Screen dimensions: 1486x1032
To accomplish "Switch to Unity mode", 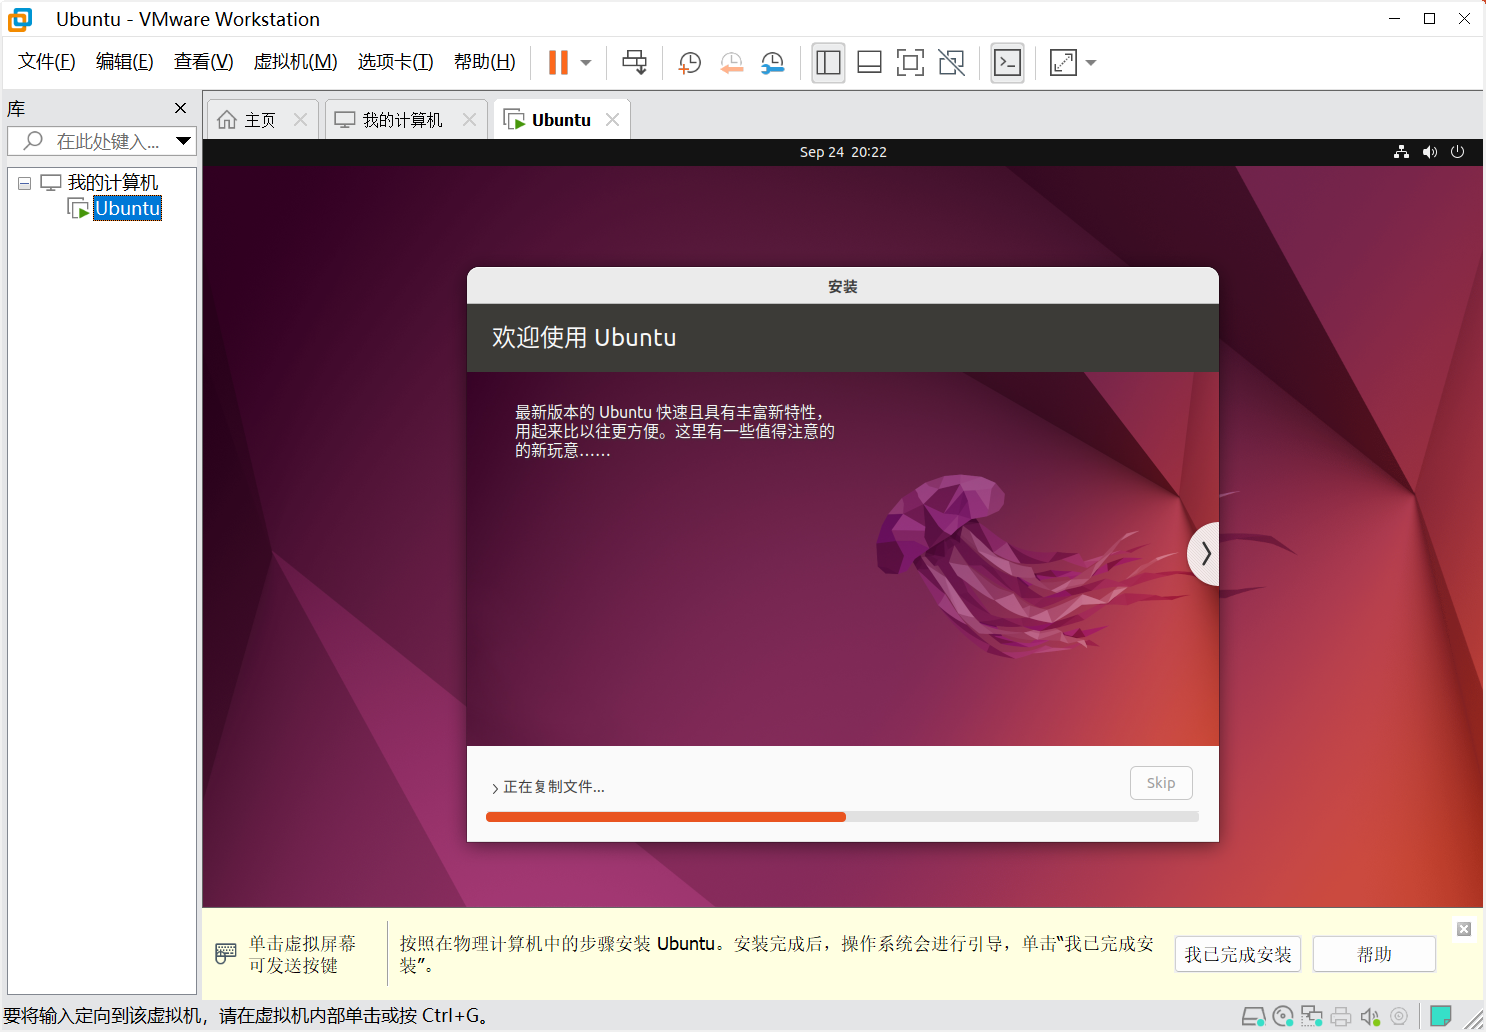I will (x=952, y=63).
